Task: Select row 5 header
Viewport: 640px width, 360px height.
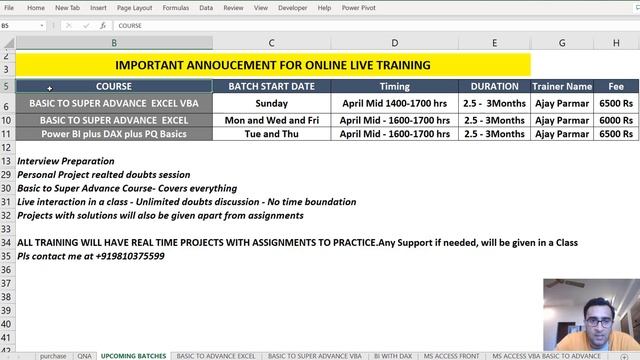Action: (6, 87)
